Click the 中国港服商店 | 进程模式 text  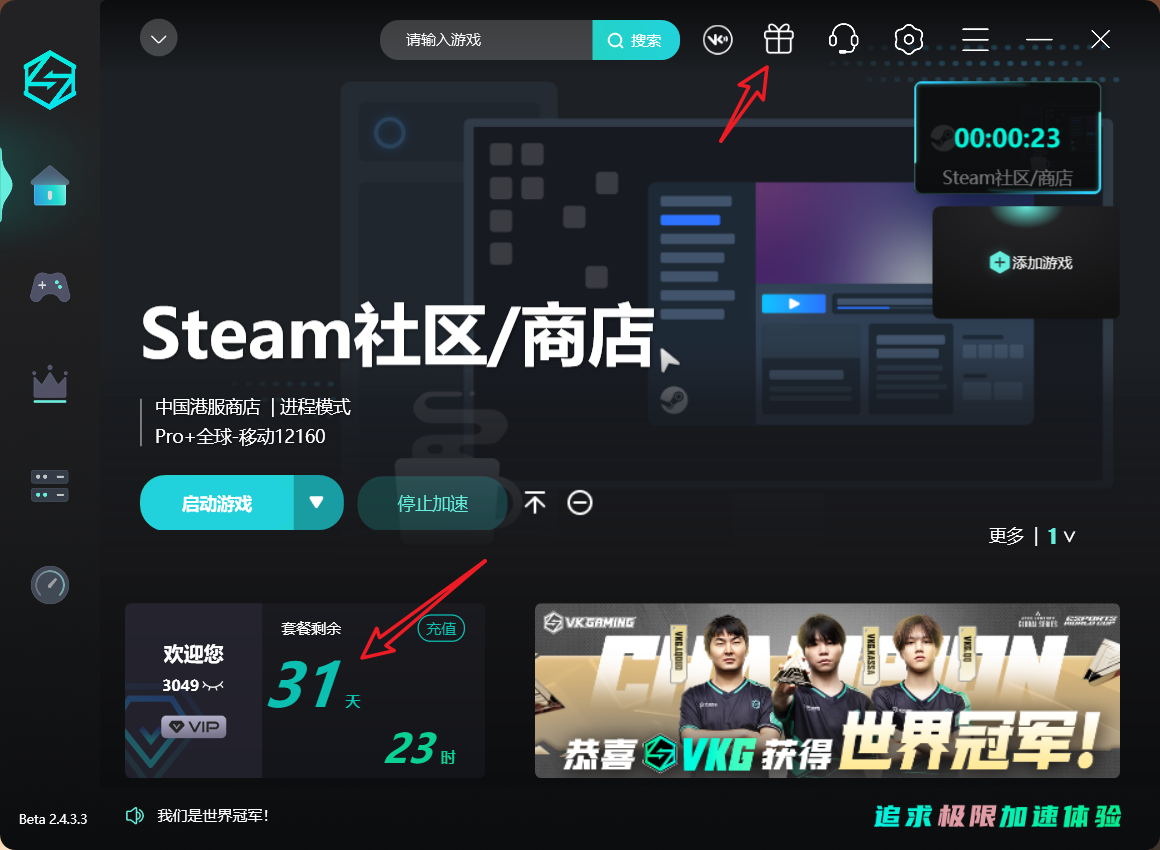click(253, 407)
